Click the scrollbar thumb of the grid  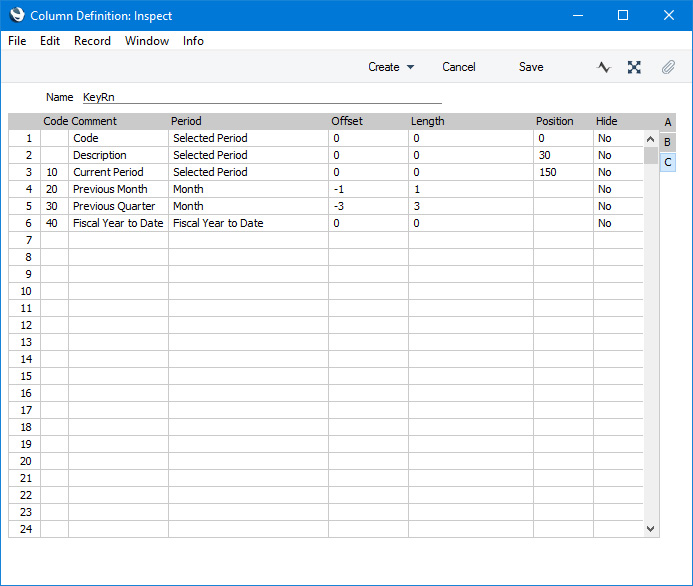coord(650,156)
